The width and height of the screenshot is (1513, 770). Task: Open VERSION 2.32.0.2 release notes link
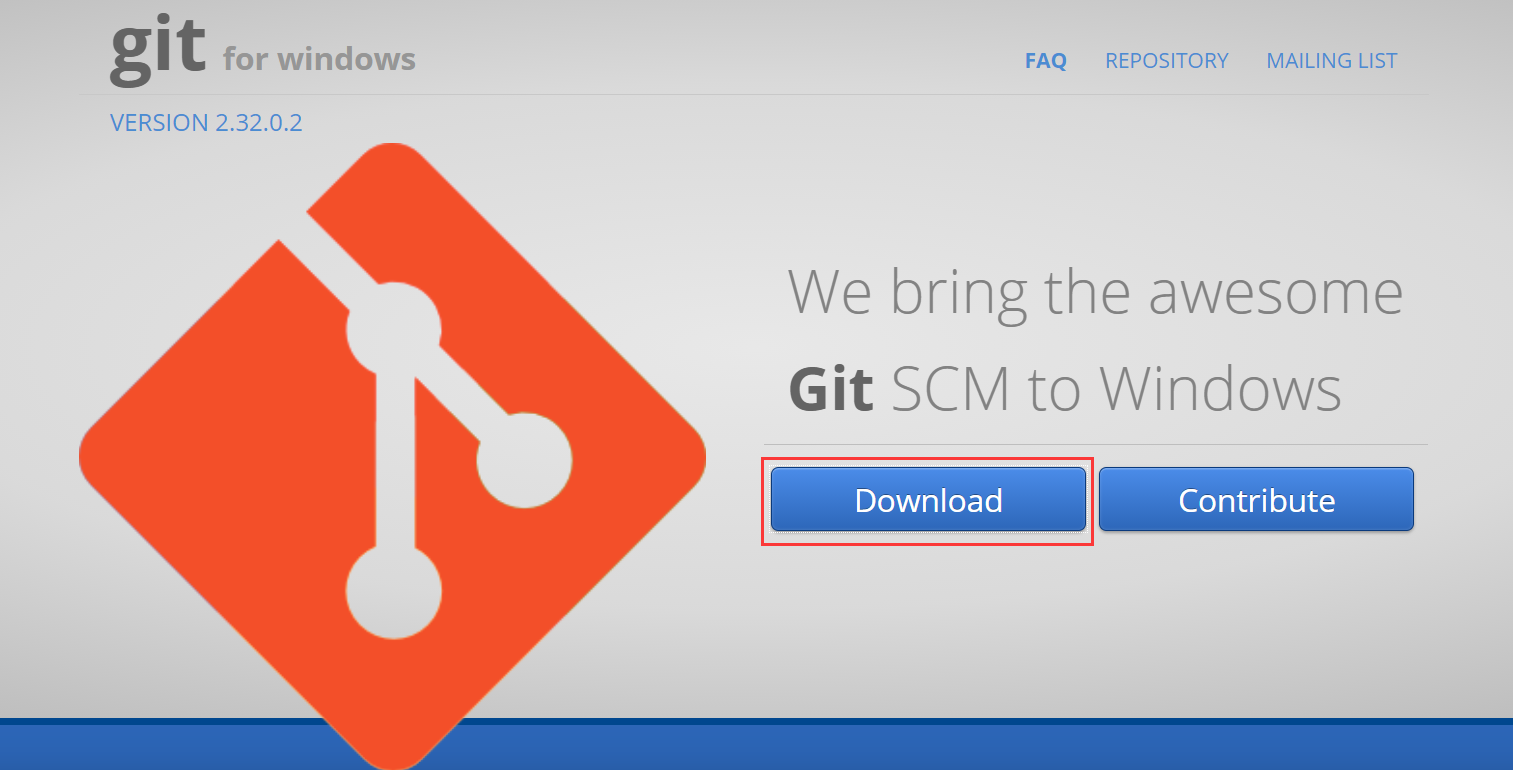pos(206,123)
